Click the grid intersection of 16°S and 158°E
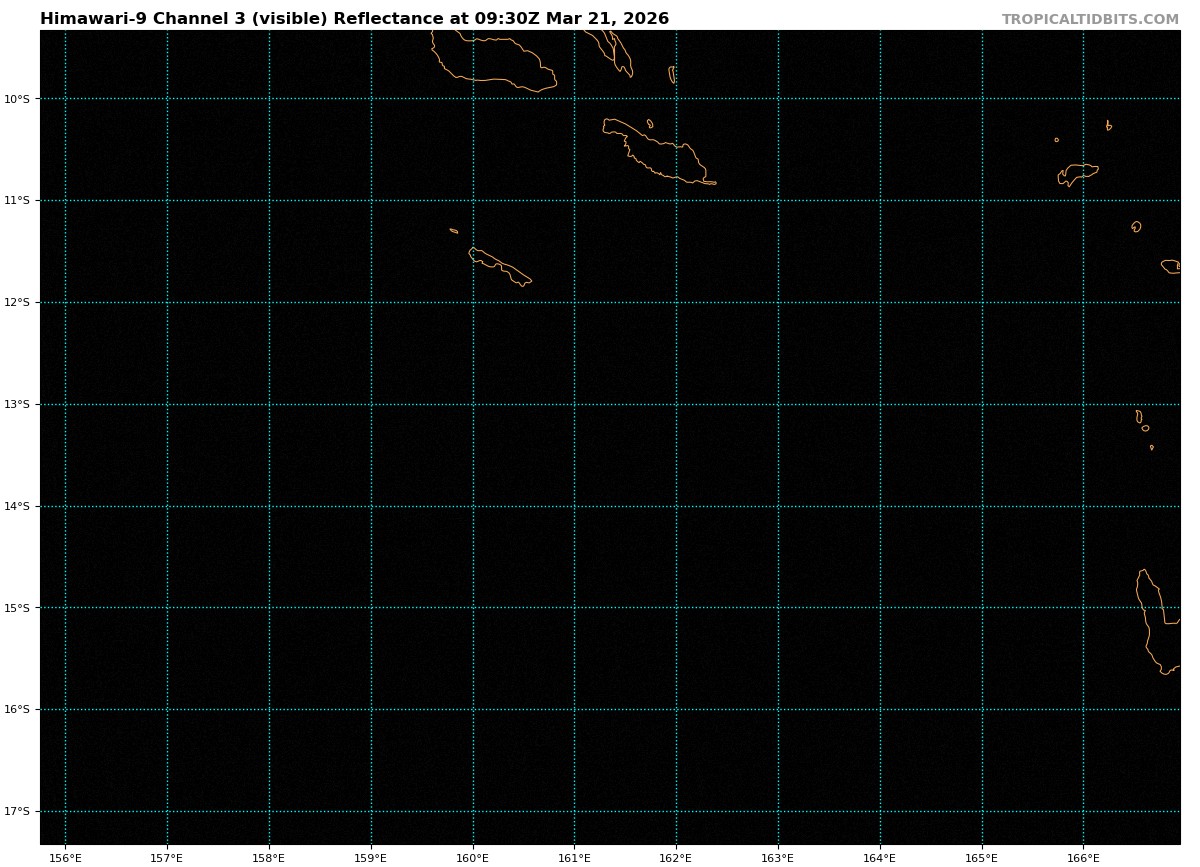Screen dimensions: 1200x867 (269, 709)
